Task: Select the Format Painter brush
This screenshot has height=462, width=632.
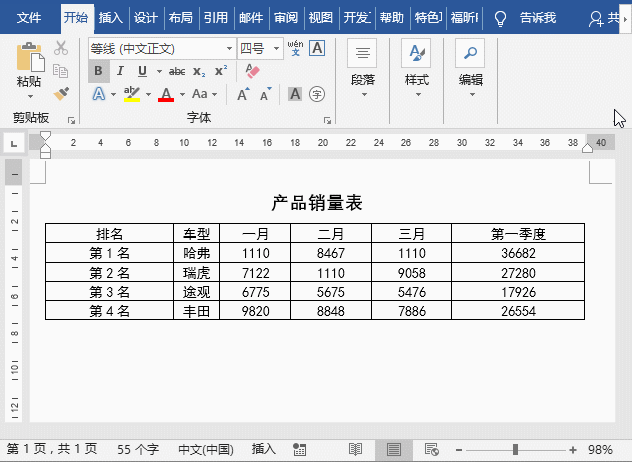Action: pos(61,93)
